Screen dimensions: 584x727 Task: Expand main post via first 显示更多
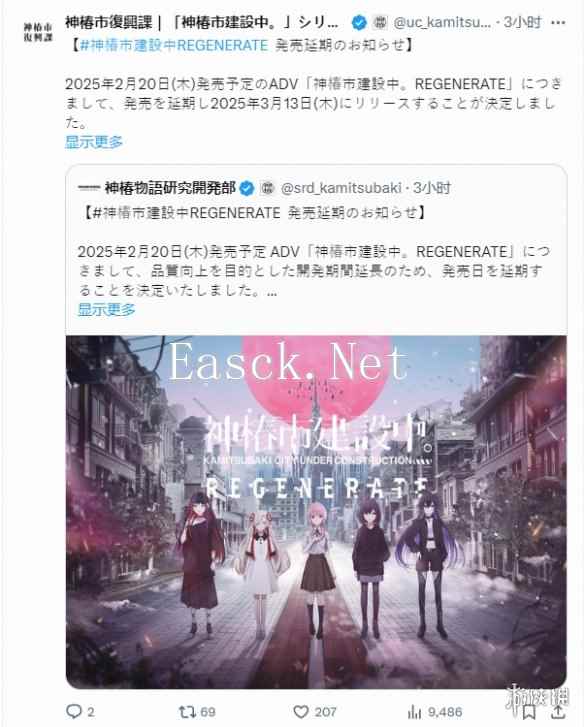[94, 142]
